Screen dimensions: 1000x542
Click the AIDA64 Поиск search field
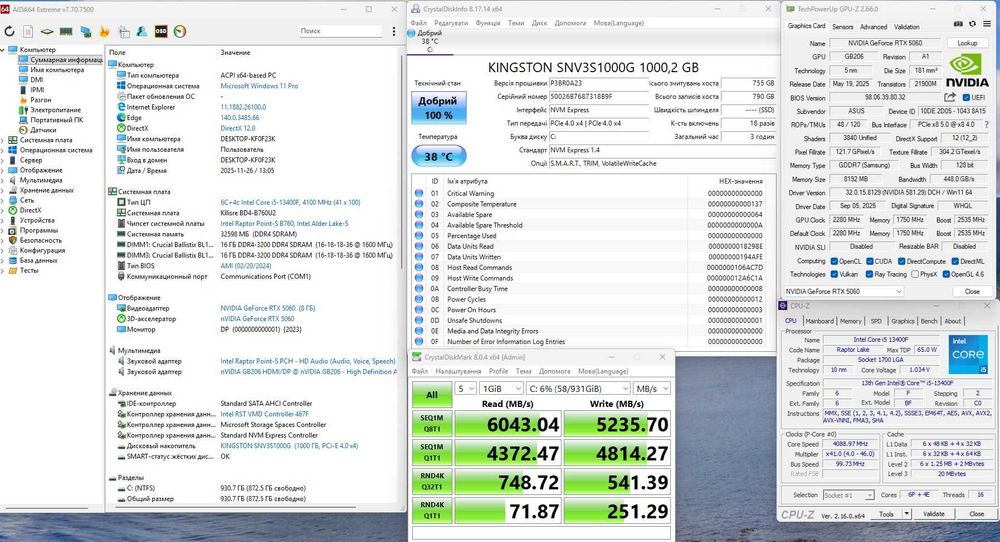click(341, 31)
